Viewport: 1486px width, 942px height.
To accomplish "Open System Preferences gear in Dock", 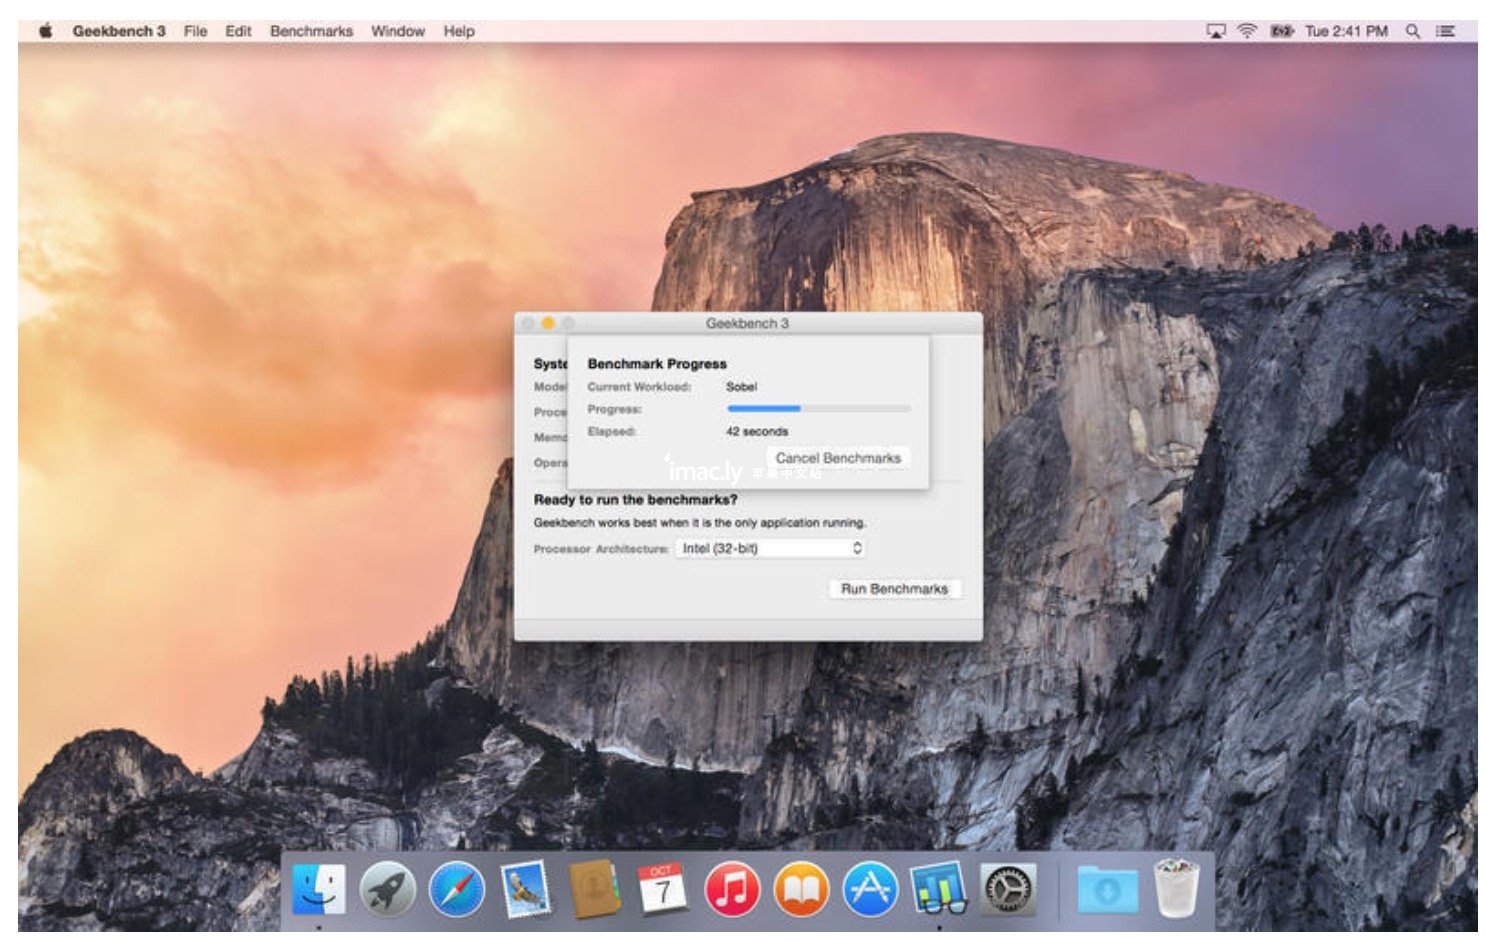I will click(1008, 889).
